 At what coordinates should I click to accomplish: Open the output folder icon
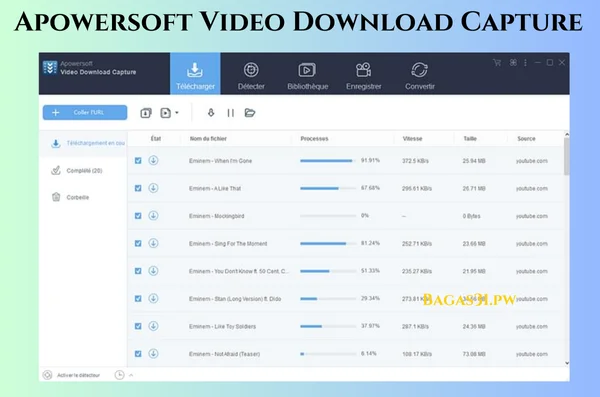tap(250, 113)
